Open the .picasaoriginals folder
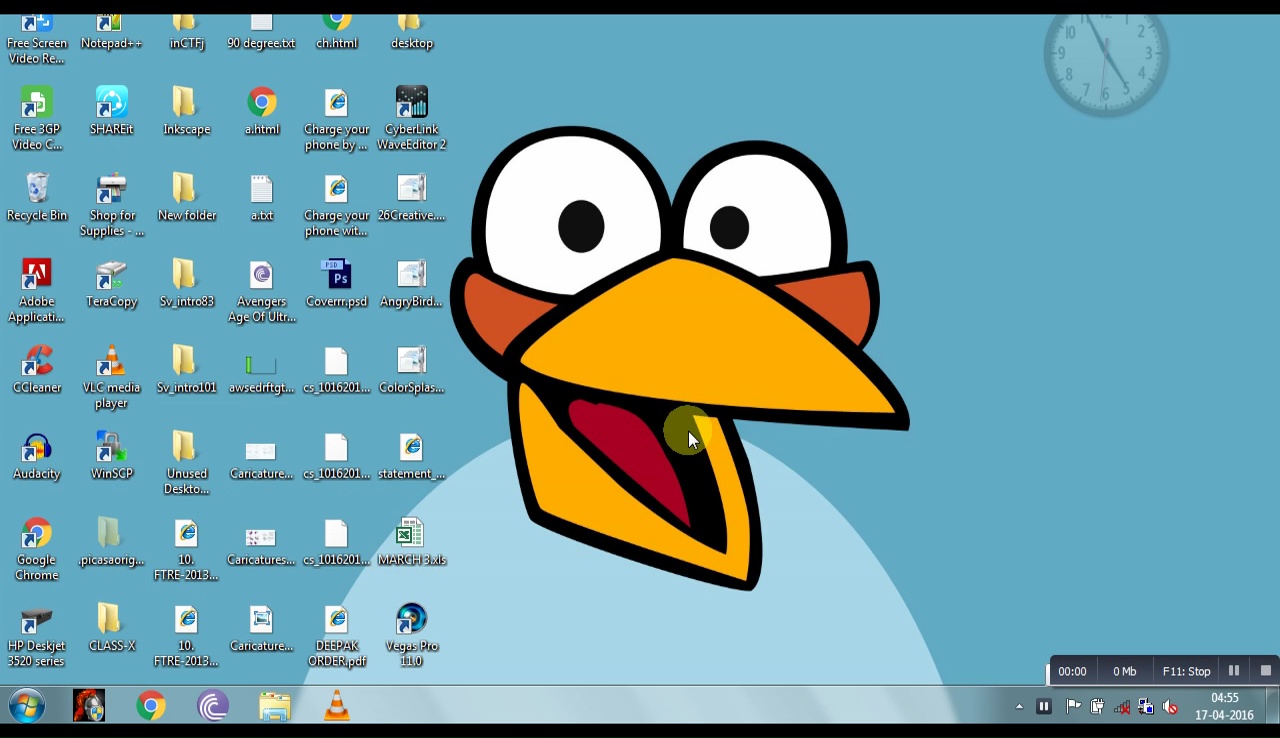Image resolution: width=1280 pixels, height=738 pixels. click(x=111, y=541)
